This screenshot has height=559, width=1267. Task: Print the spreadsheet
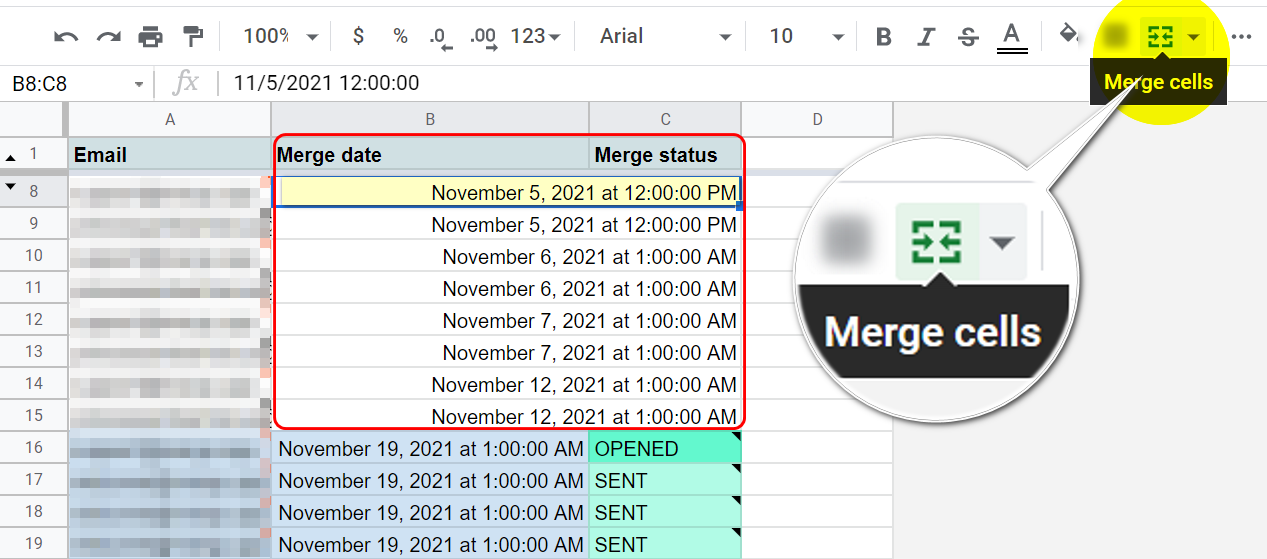point(150,37)
